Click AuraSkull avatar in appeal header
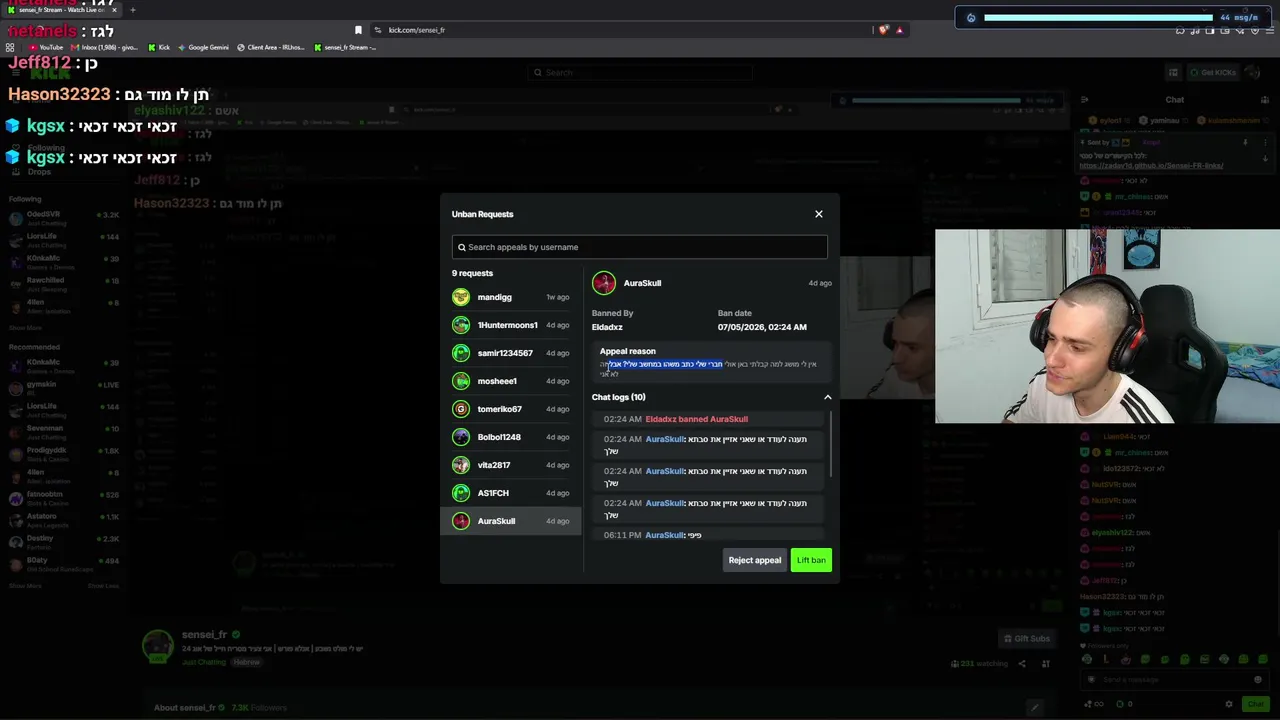The width and height of the screenshot is (1280, 720). (x=604, y=283)
